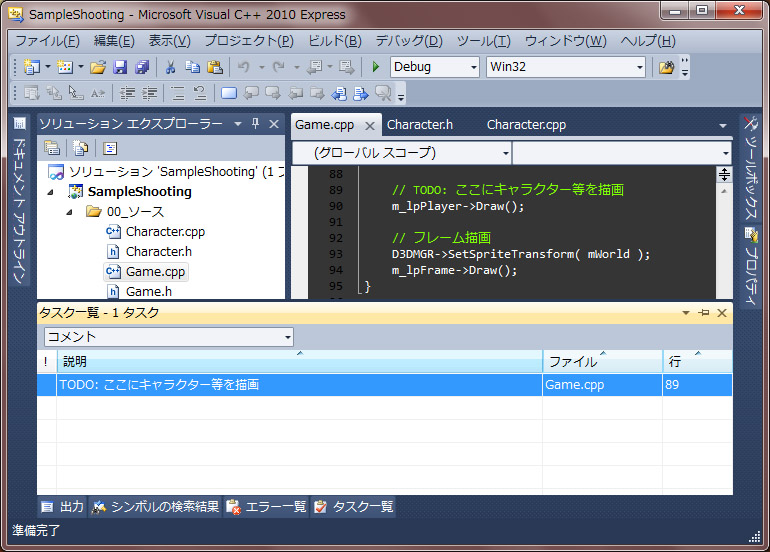The image size is (770, 552).
Task: Open a file with the folder icon
Action: tap(98, 67)
